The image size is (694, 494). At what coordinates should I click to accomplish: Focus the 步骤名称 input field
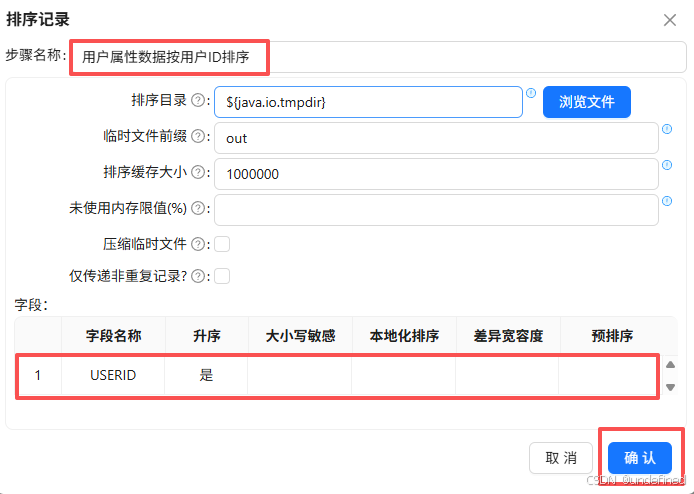tap(378, 57)
